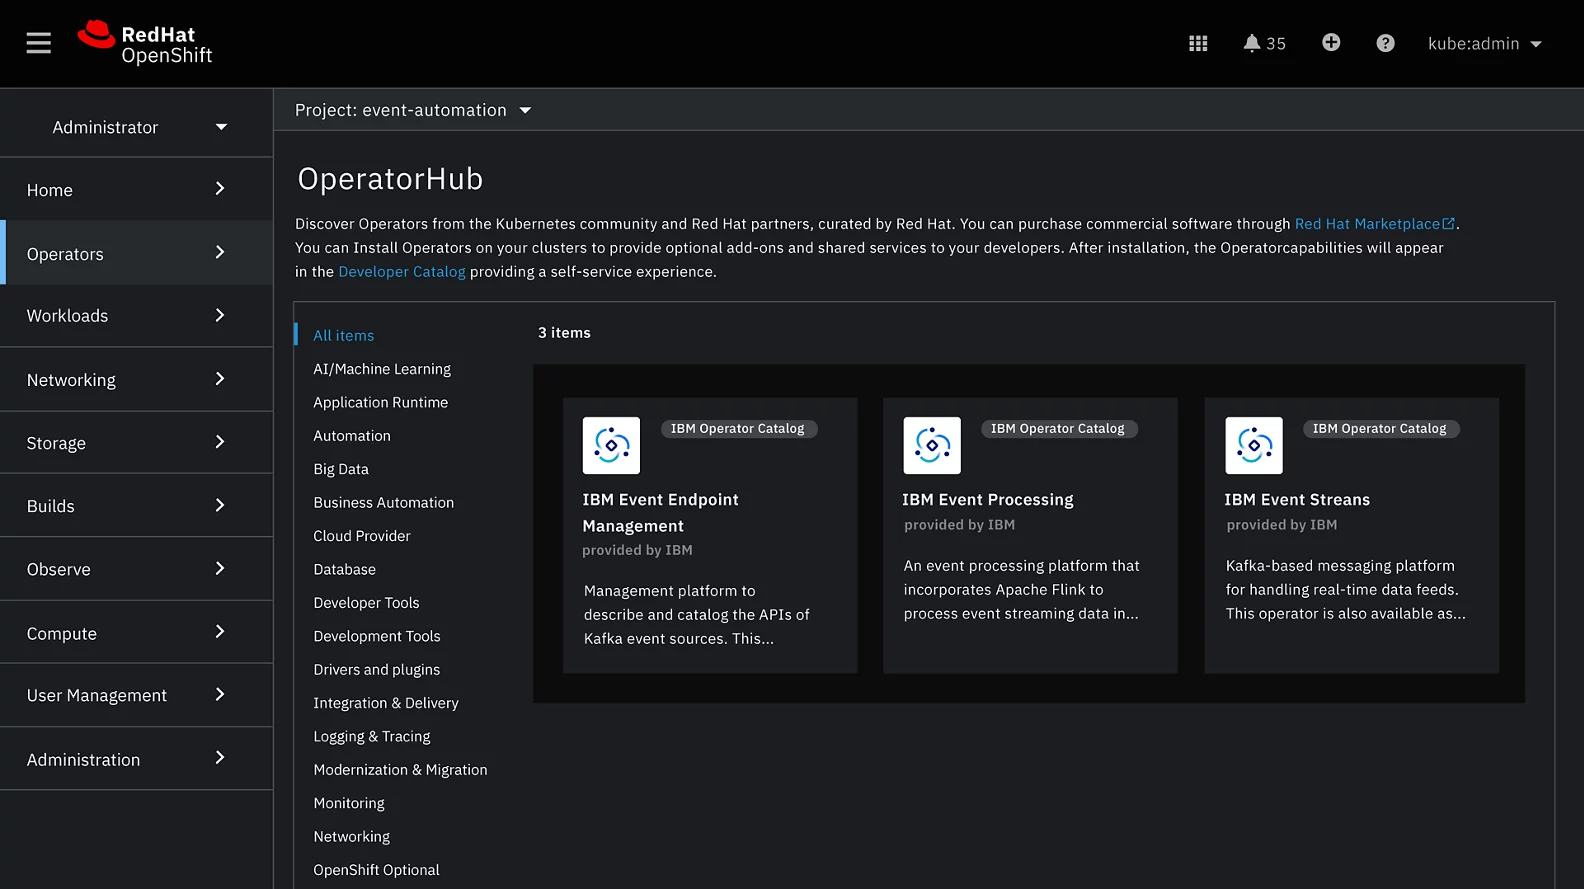1584x889 pixels.
Task: Filter by Integration & Delivery category
Action: point(386,703)
